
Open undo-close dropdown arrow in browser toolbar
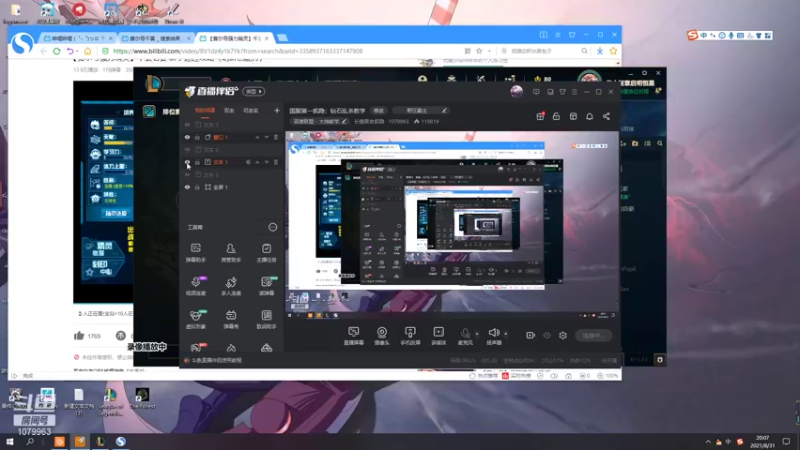(77, 52)
